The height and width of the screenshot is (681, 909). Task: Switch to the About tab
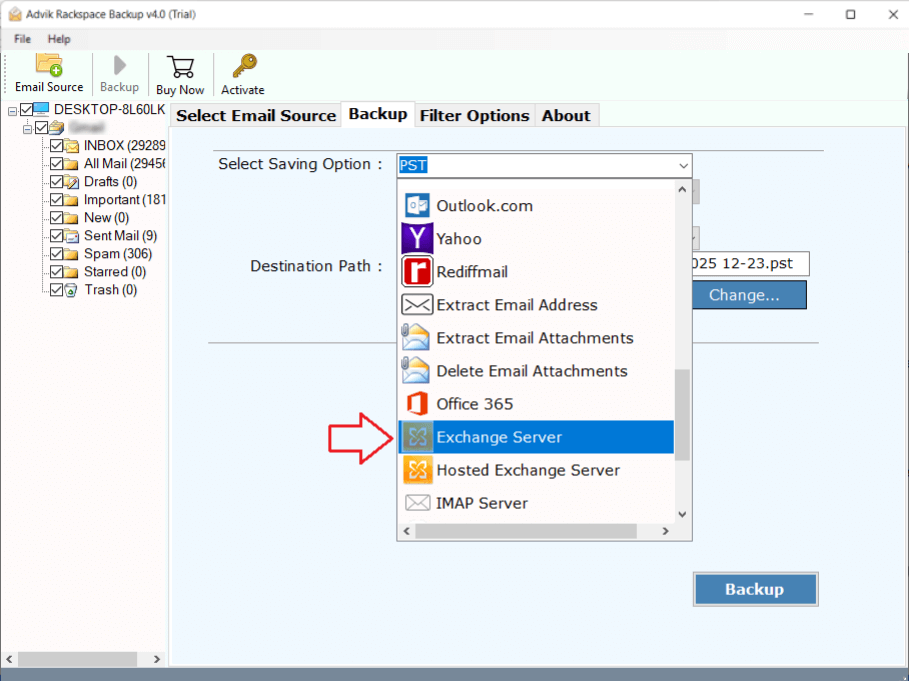pyautogui.click(x=566, y=115)
